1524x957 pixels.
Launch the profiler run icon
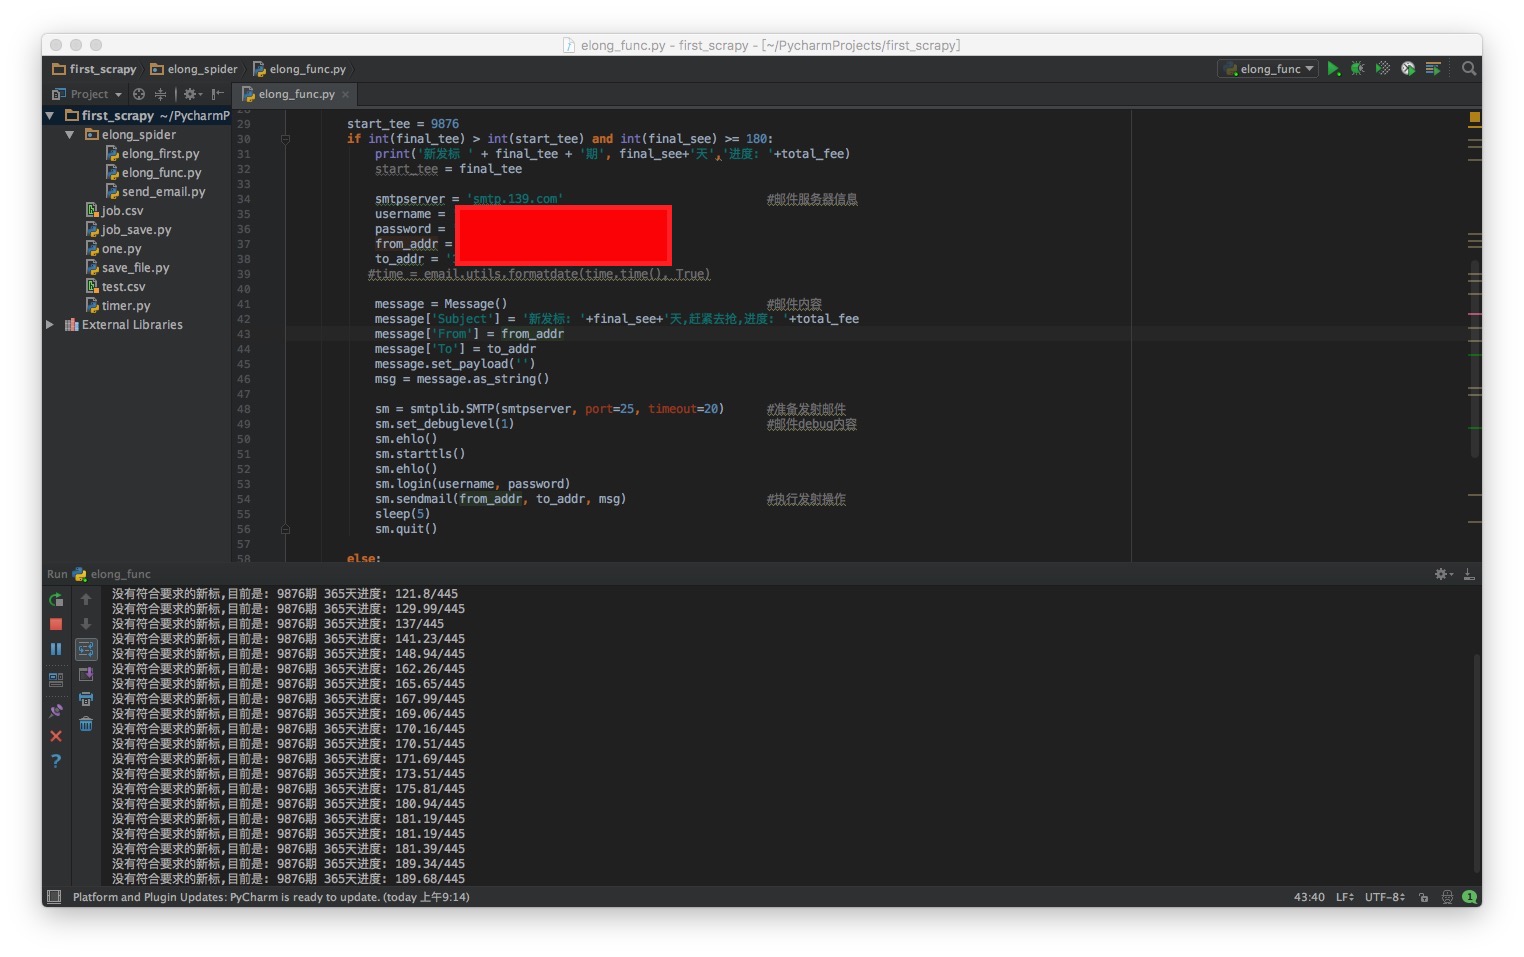1408,69
